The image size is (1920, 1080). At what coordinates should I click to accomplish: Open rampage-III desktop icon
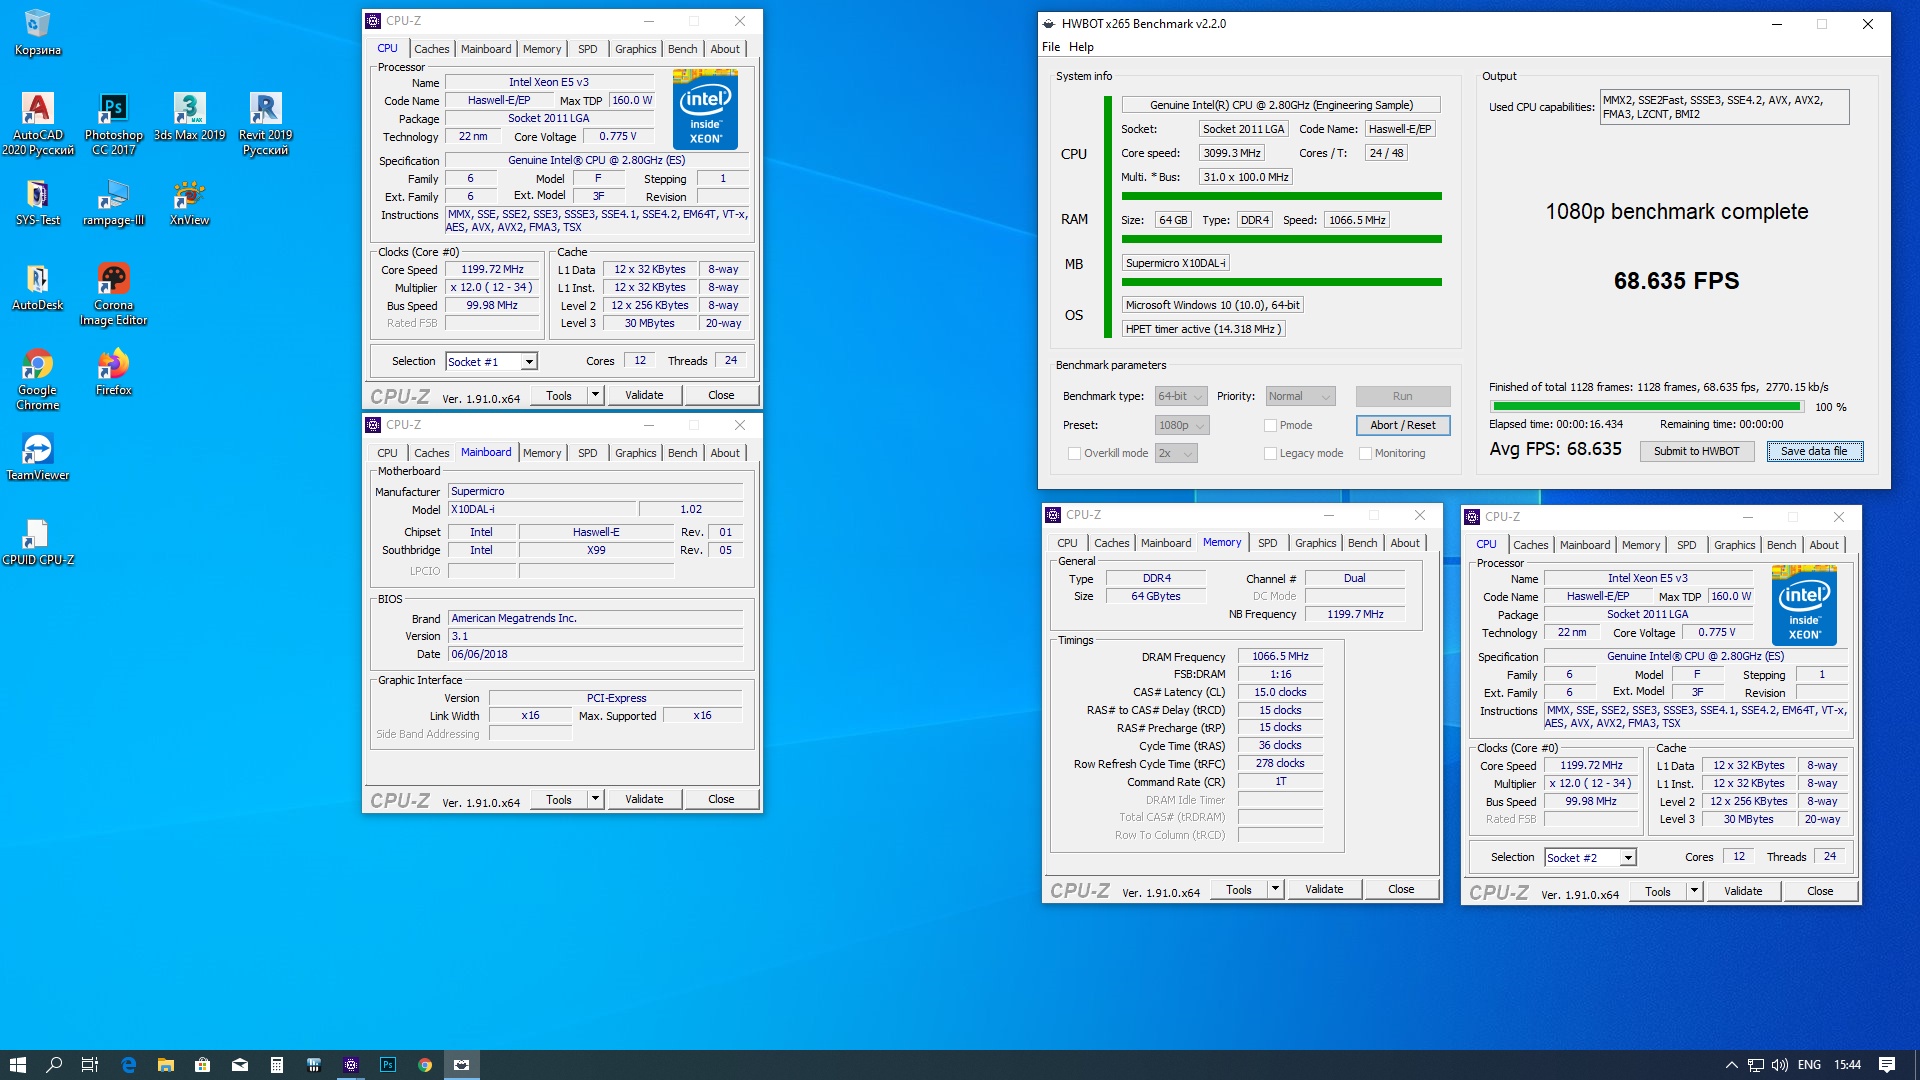click(x=113, y=203)
